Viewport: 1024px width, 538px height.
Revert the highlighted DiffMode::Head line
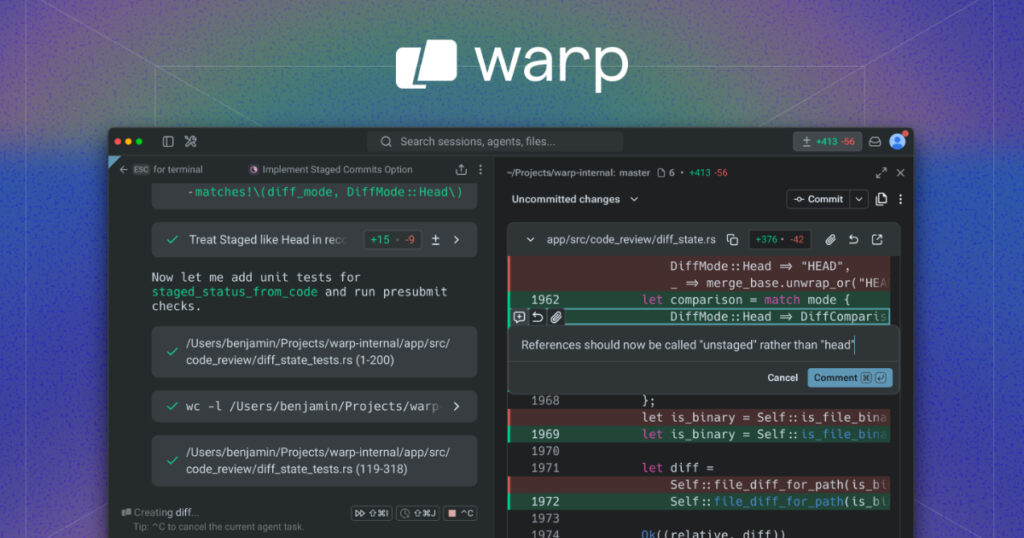click(537, 317)
